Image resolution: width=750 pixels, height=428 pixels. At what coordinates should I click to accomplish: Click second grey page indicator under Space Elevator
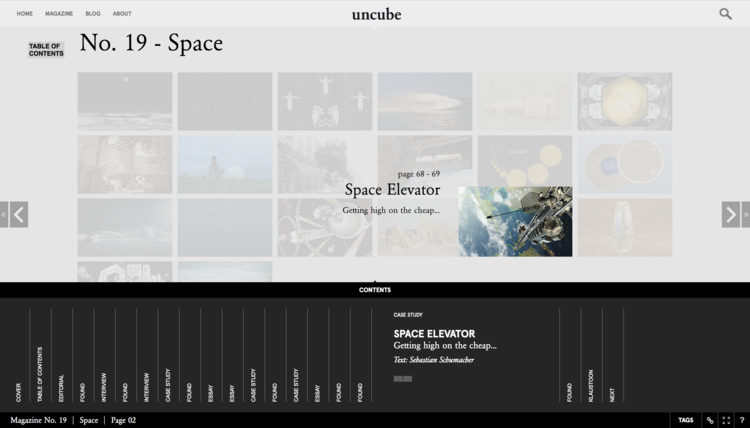pos(408,379)
